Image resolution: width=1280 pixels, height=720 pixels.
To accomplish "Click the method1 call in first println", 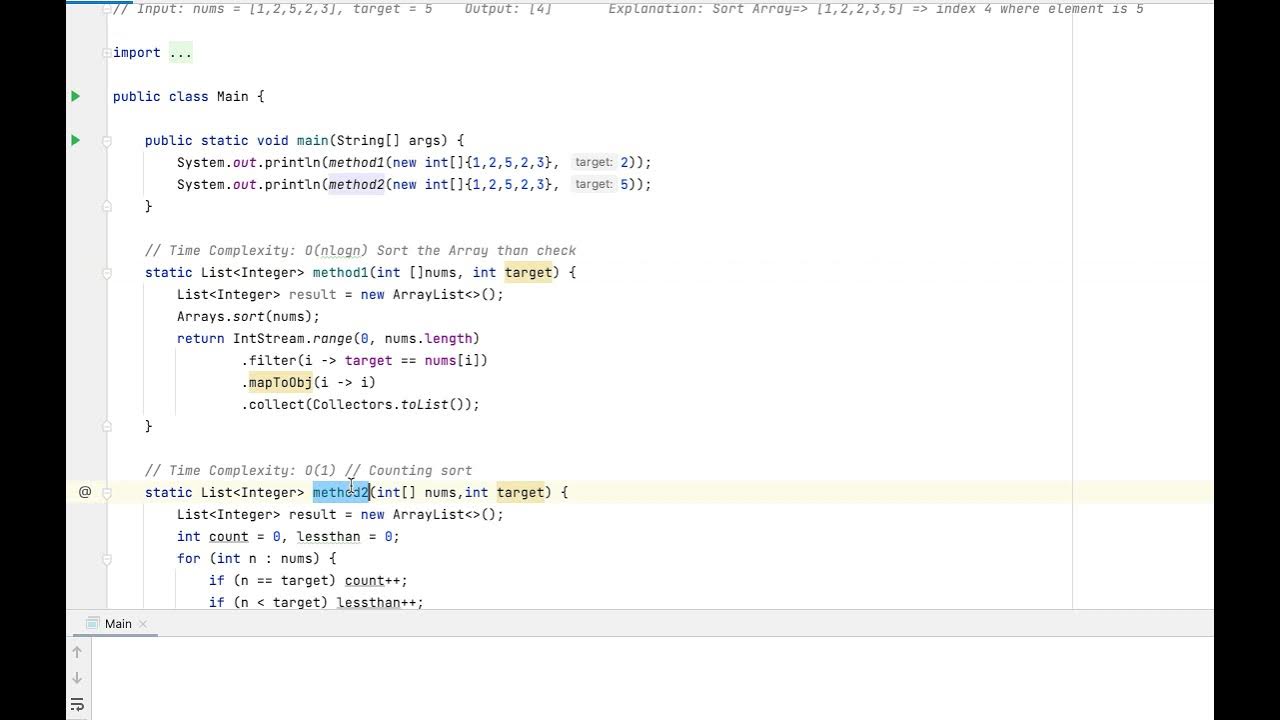I will coord(356,162).
